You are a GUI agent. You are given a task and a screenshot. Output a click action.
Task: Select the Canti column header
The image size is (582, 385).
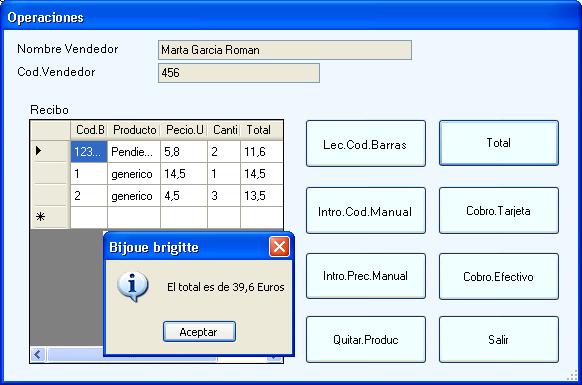224,130
